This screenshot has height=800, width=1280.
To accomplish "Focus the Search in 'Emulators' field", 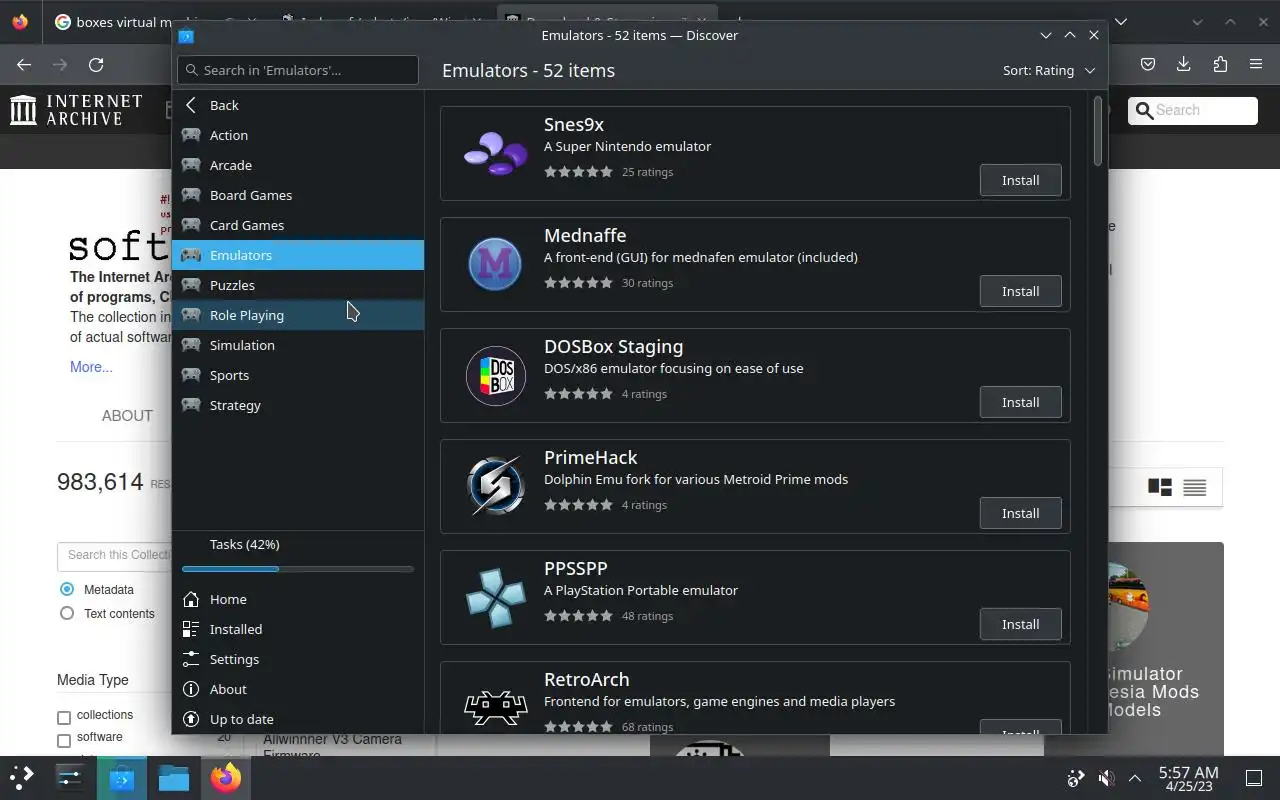I will [298, 70].
